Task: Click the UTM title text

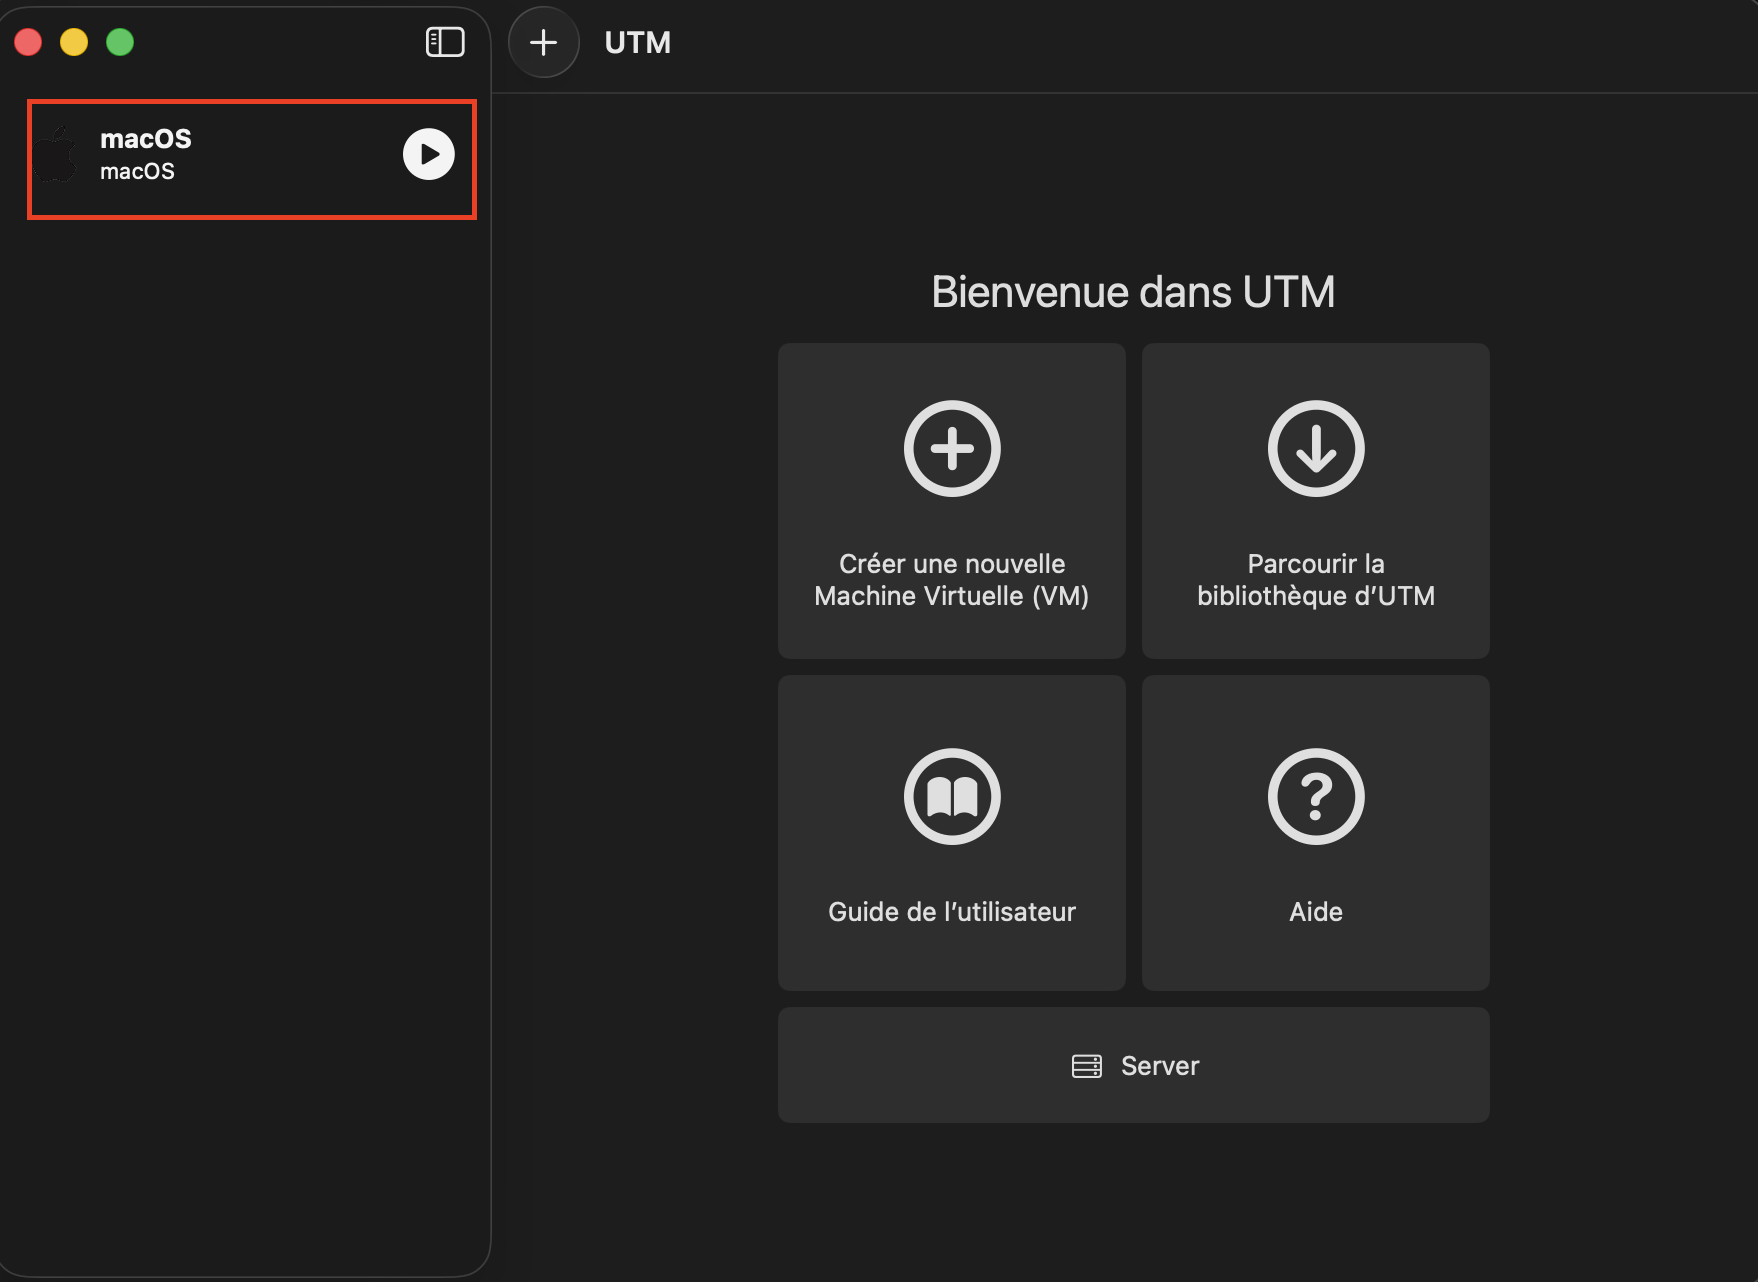Action: coord(638,43)
